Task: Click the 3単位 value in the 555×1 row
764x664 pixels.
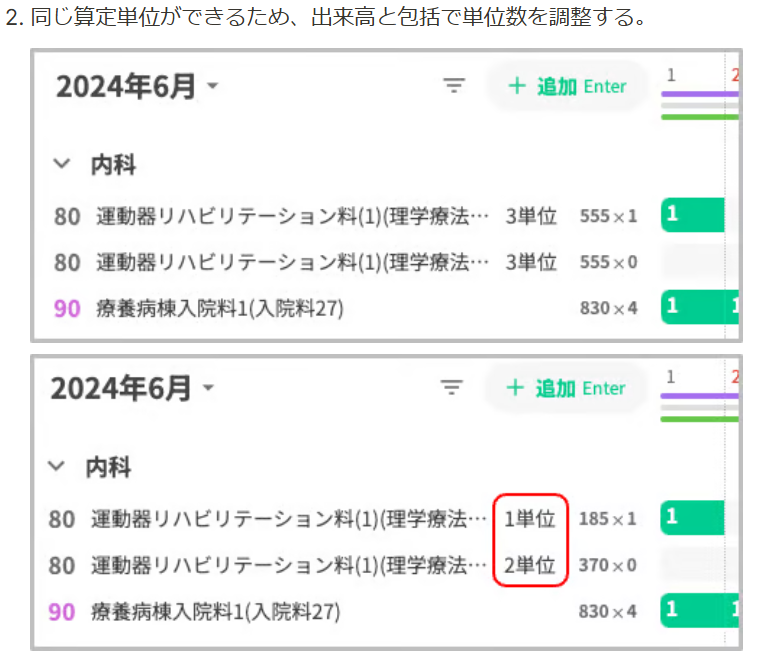Action: coord(531,215)
